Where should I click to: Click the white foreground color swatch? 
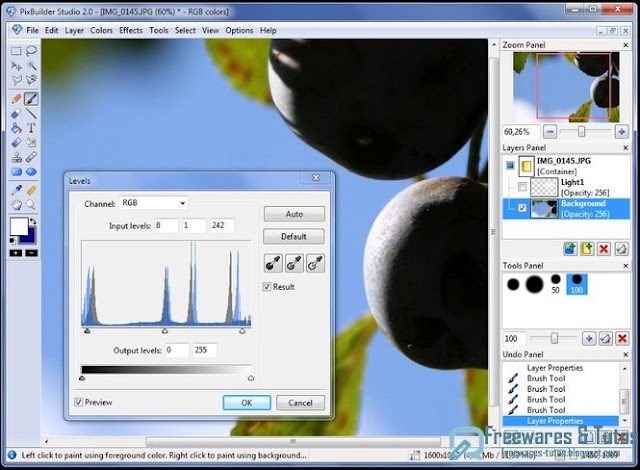pyautogui.click(x=18, y=226)
